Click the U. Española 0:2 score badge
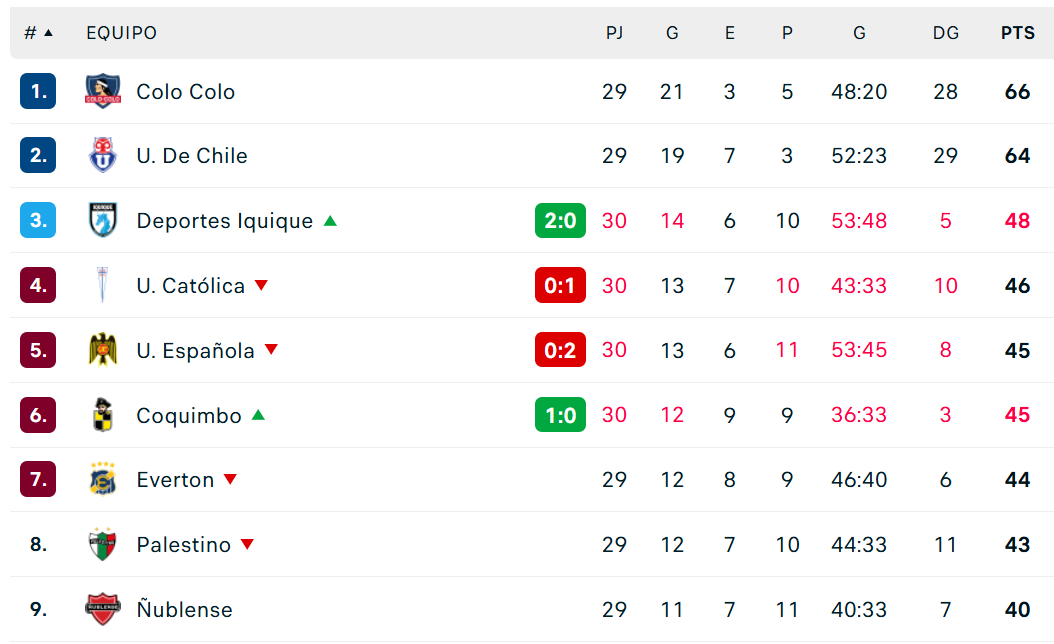 tap(560, 350)
